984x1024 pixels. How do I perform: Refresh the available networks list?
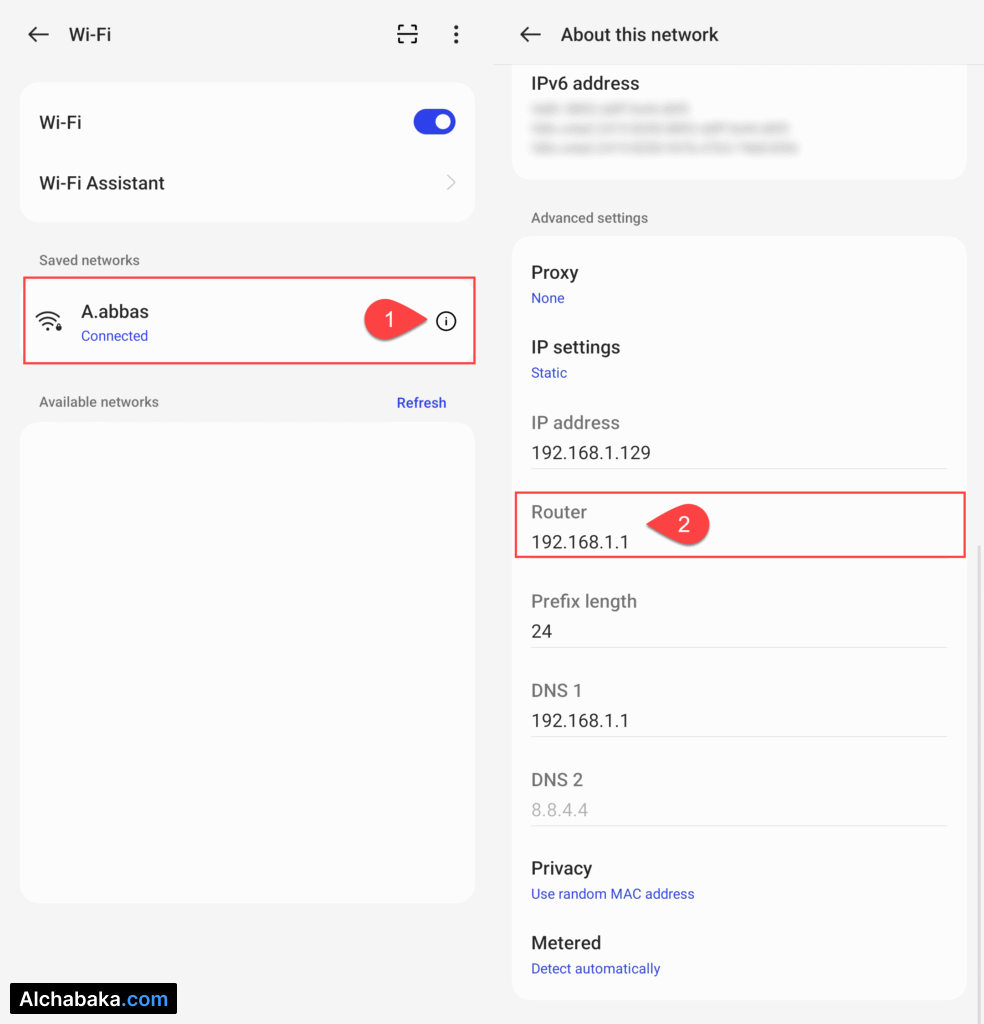tap(421, 403)
